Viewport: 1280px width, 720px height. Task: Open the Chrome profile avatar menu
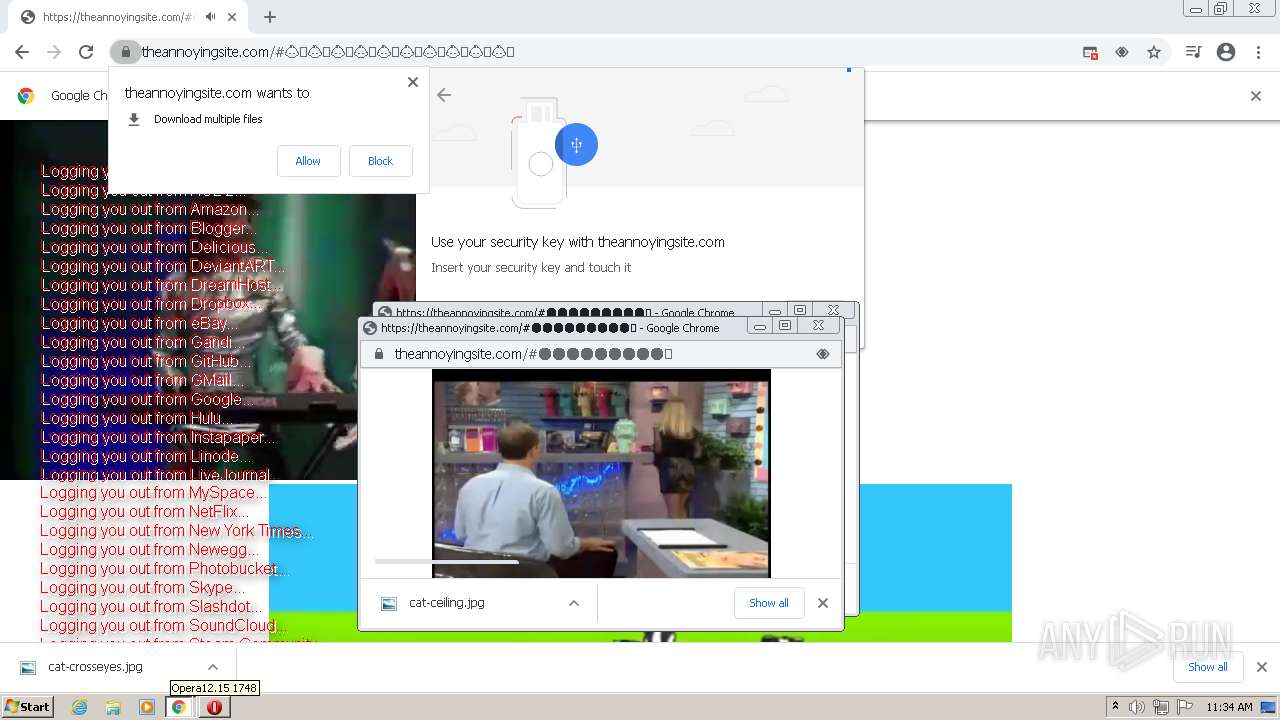coord(1226,52)
